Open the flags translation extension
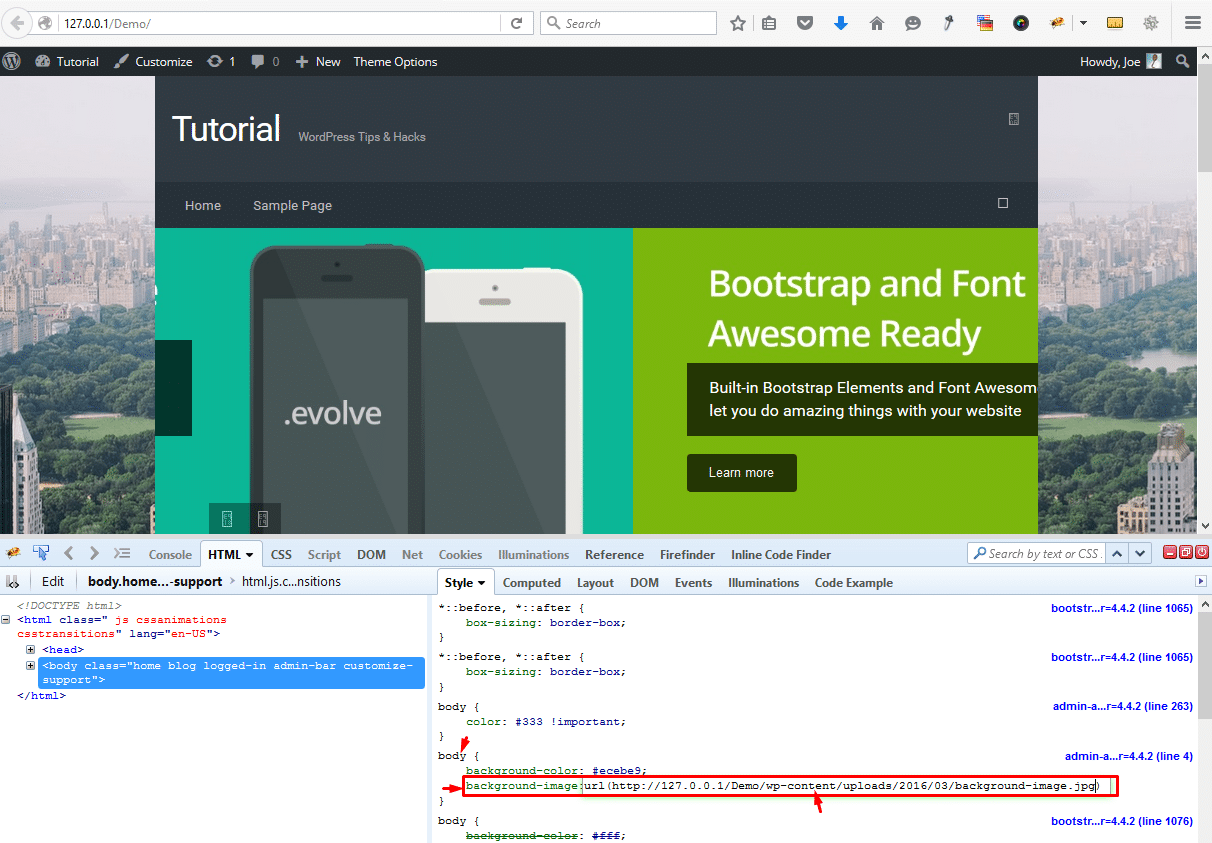Image resolution: width=1212 pixels, height=843 pixels. click(x=985, y=23)
